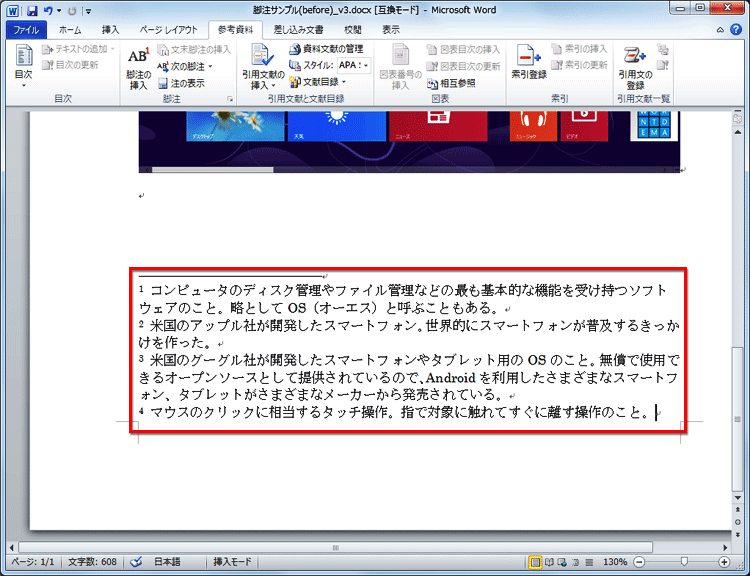Click the Save icon in quick access toolbar
The image size is (750, 576).
pos(32,10)
